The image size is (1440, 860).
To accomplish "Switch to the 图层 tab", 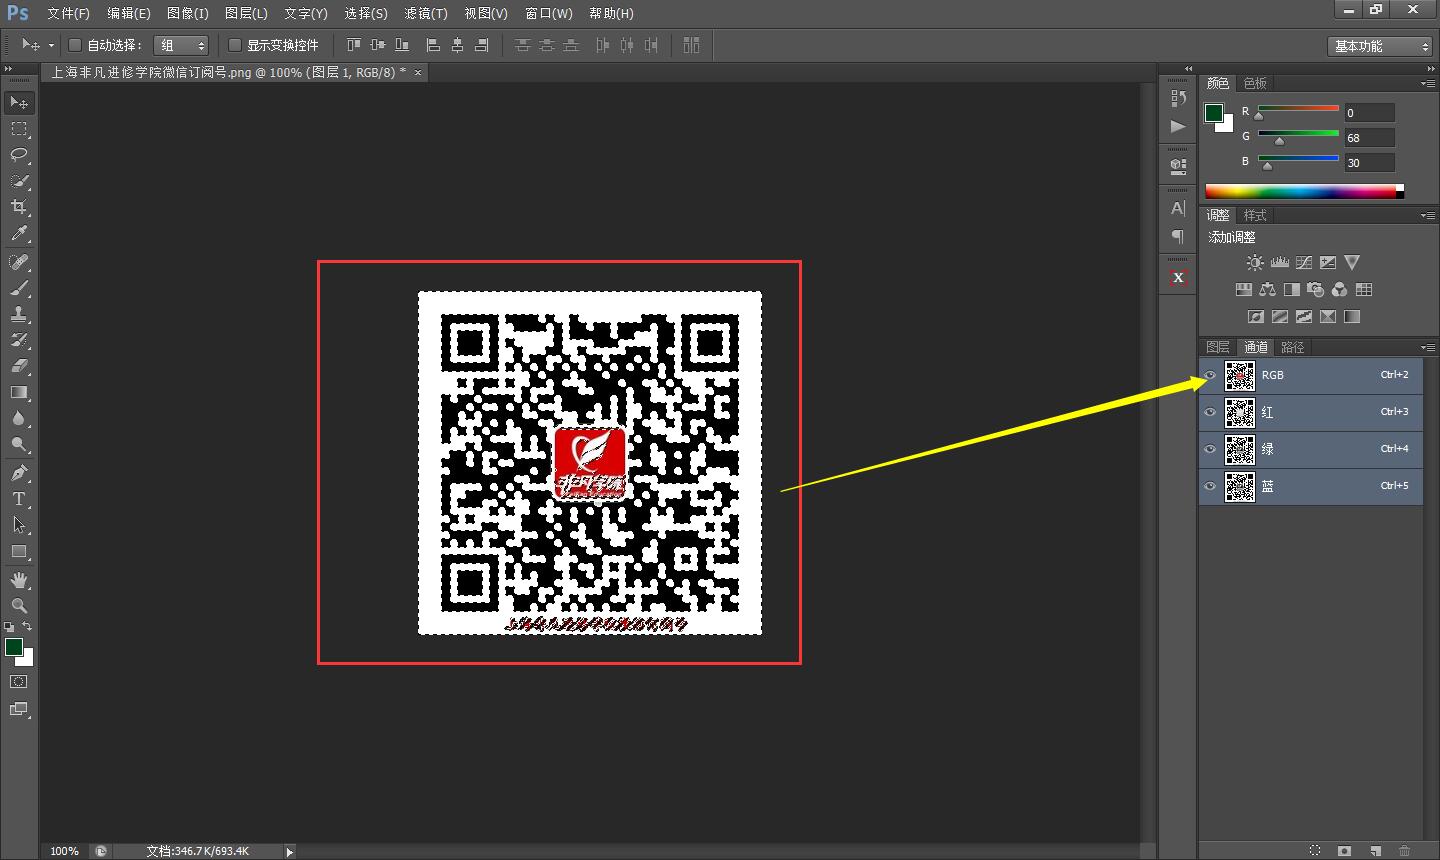I will [x=1218, y=347].
